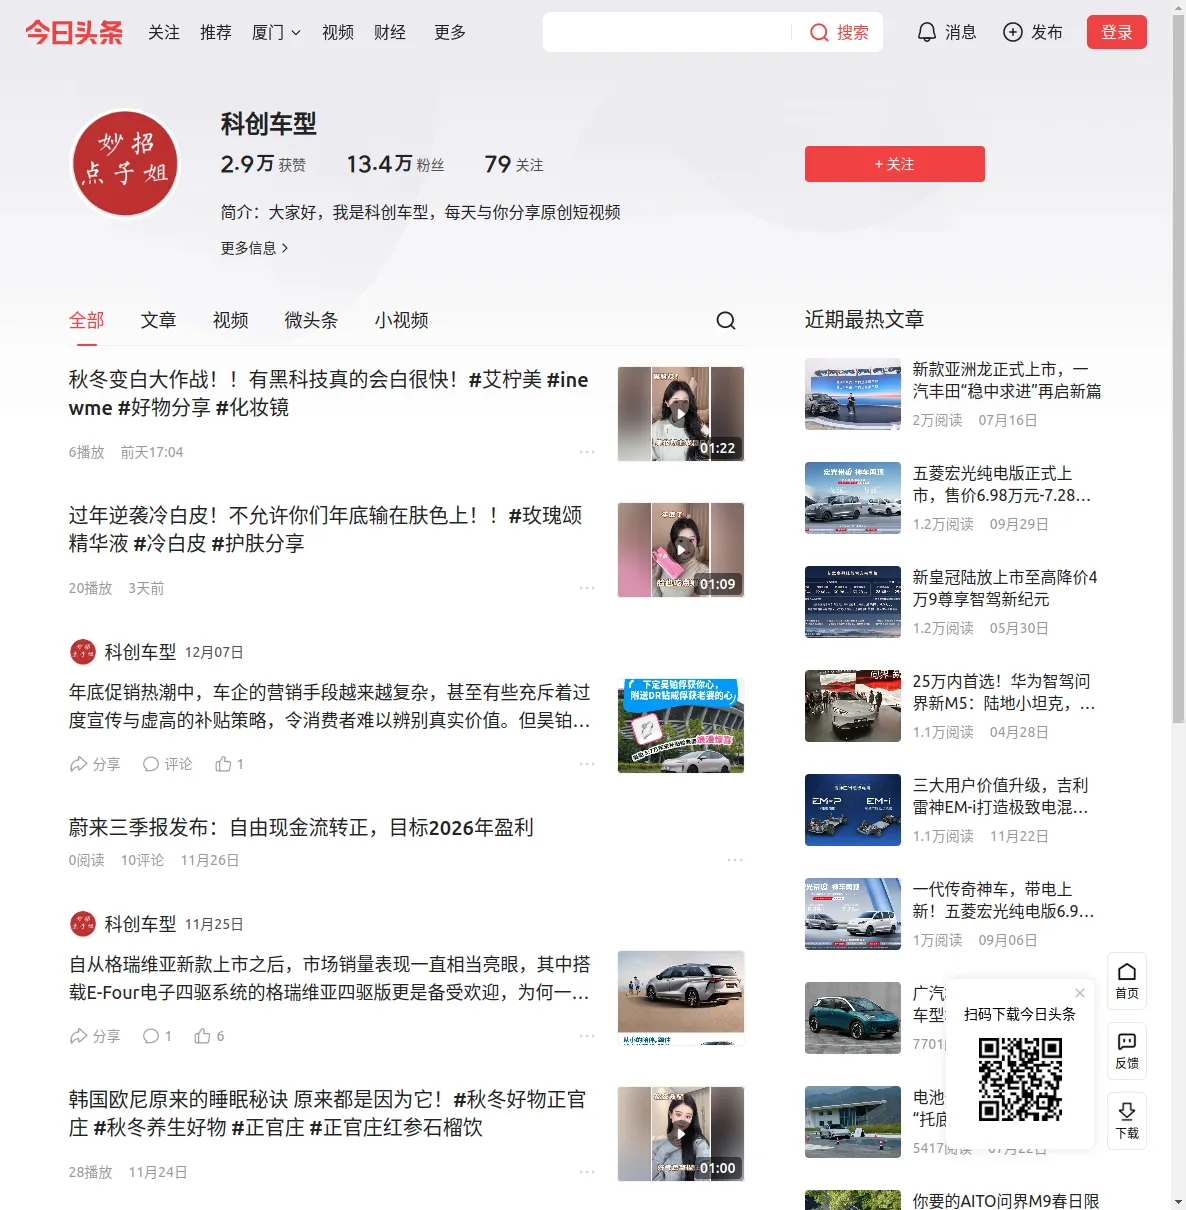Select the 全部 tab
Screen dimensions: 1186x1210
click(x=87, y=320)
